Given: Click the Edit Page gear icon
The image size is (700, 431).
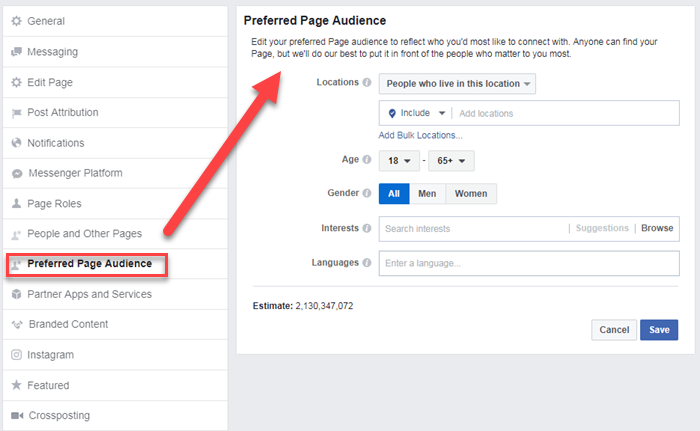Looking at the screenshot, I should pos(17,82).
